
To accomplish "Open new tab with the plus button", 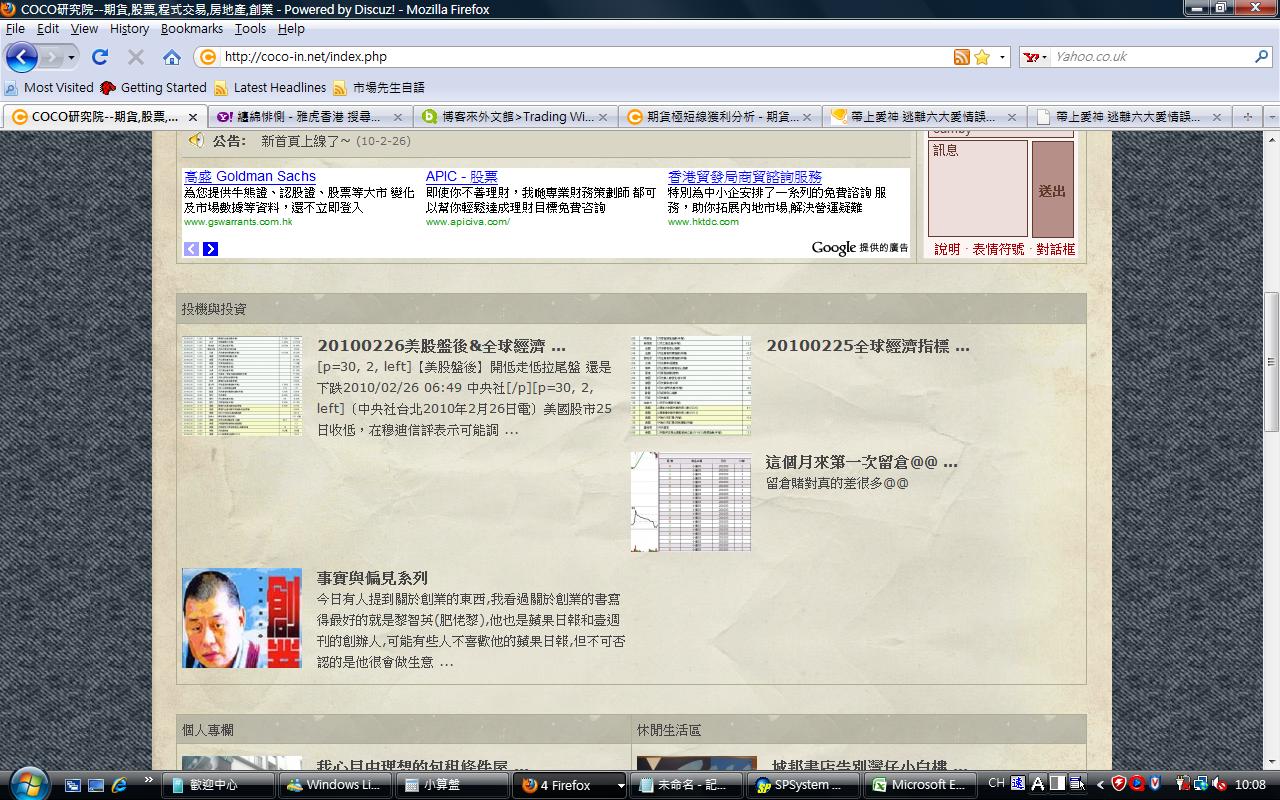I will coord(1247,116).
